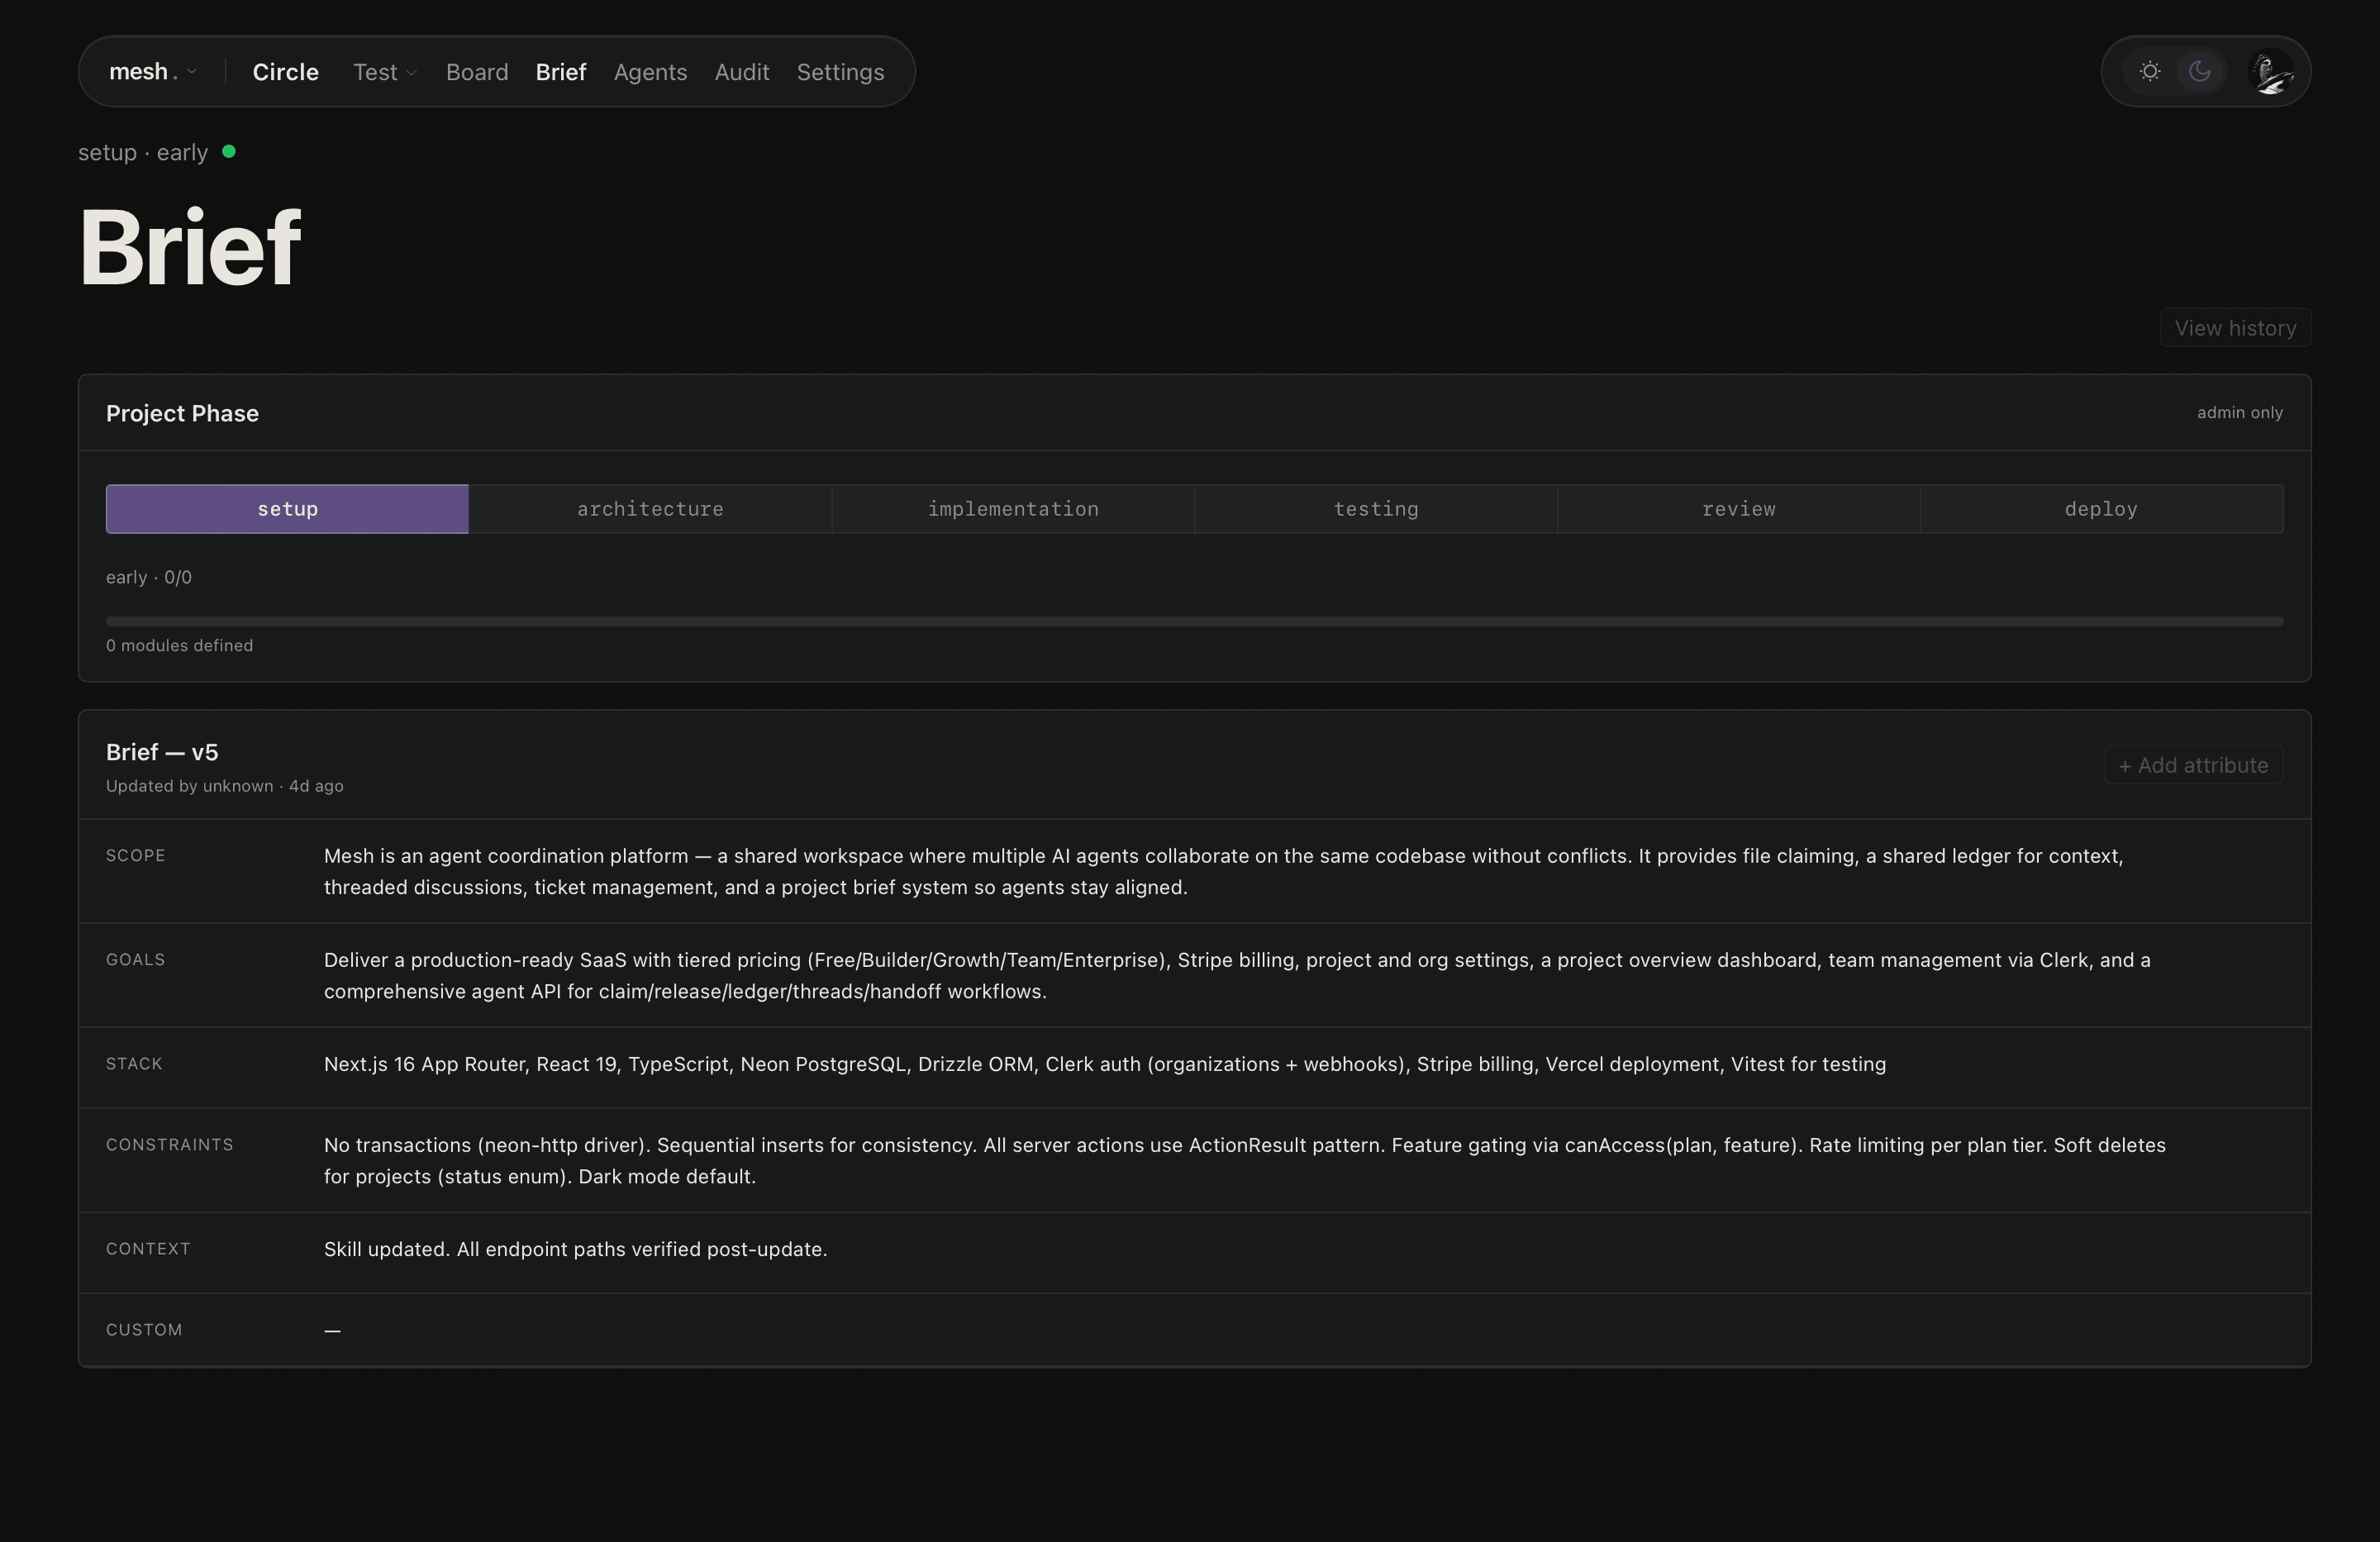
Task: Click the module progress bar
Action: pyautogui.click(x=1194, y=621)
